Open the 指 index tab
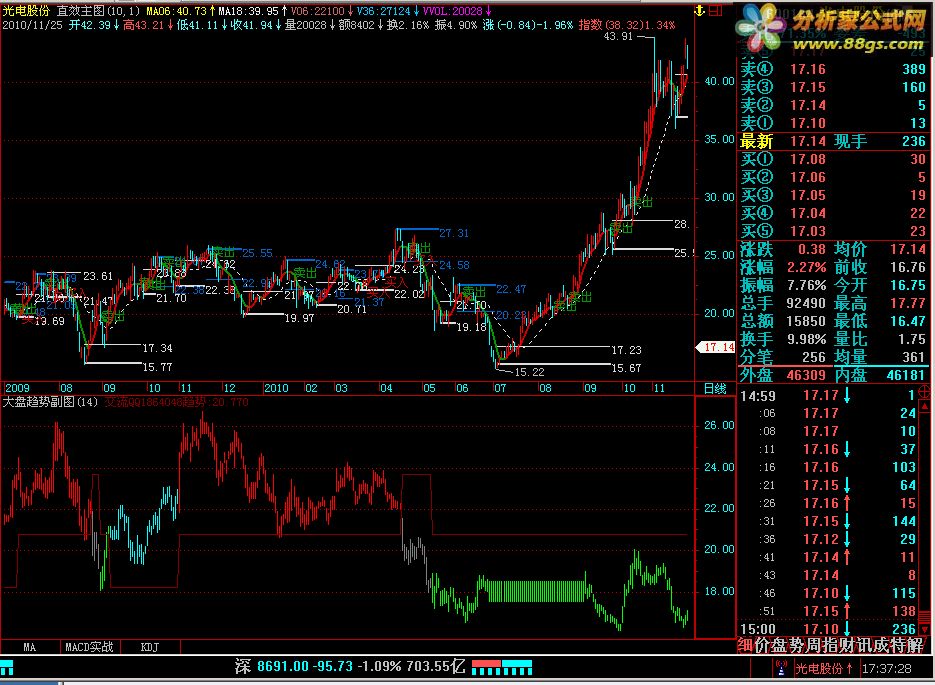Viewport: 935px width, 685px height. point(831,645)
